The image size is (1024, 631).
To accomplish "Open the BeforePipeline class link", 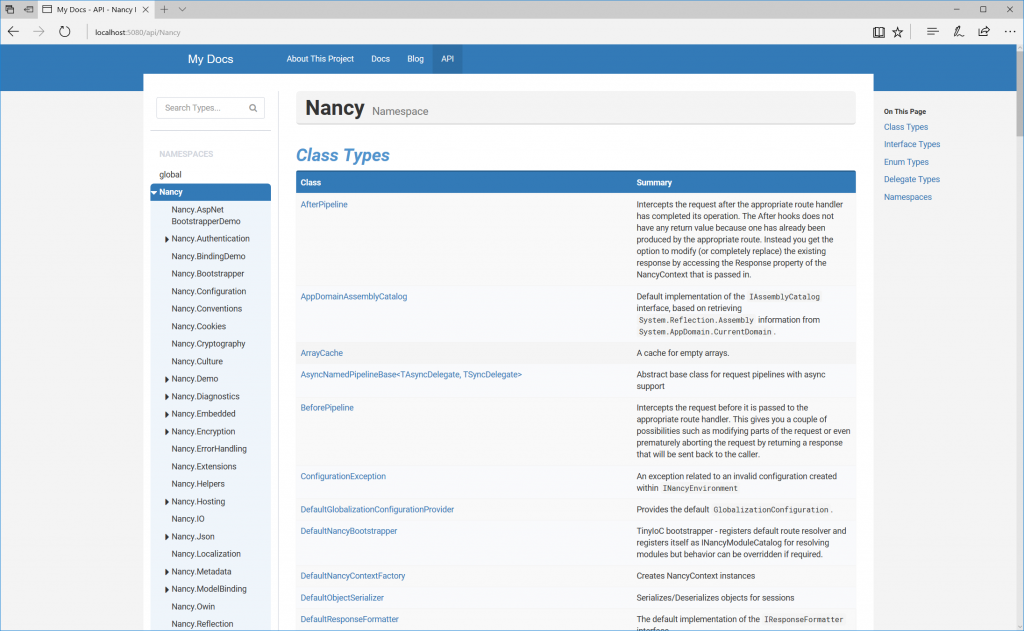I will click(327, 408).
